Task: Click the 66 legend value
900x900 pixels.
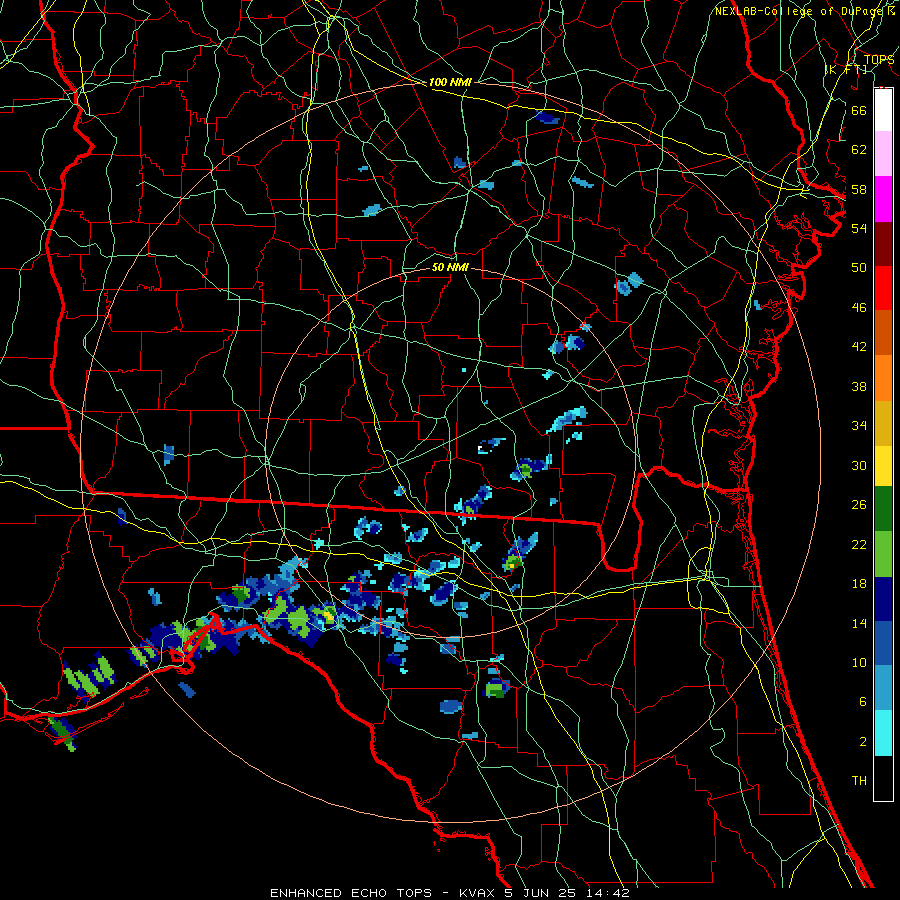Action: (x=859, y=111)
